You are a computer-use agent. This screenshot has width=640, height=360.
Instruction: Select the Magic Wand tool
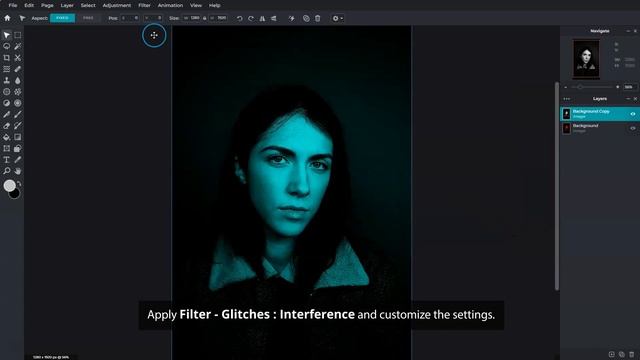(18, 47)
